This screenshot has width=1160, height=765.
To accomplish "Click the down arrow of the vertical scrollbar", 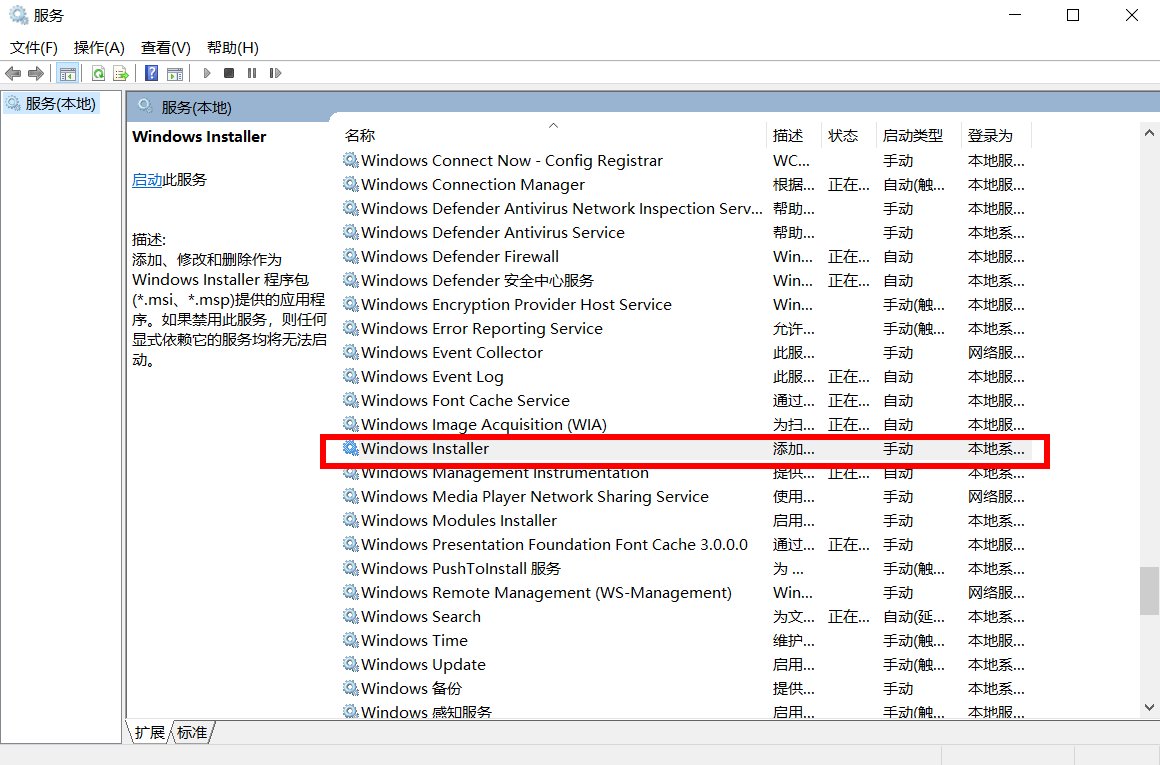I will click(1149, 707).
